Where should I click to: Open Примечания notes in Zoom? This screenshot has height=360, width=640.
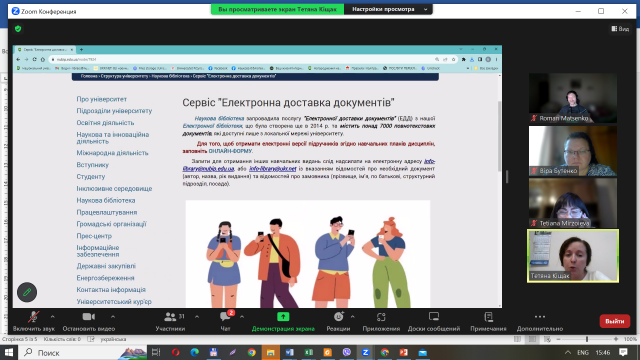tap(488, 321)
